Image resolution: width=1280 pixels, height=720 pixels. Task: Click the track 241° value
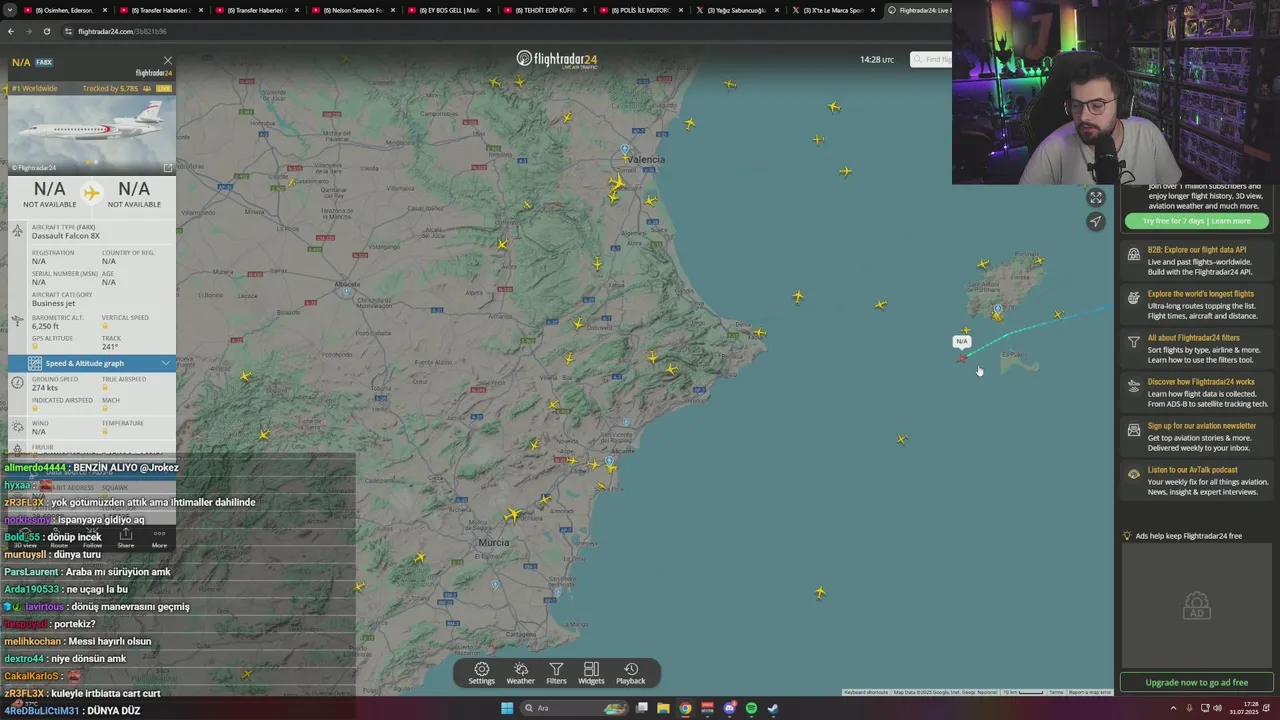pyautogui.click(x=109, y=347)
